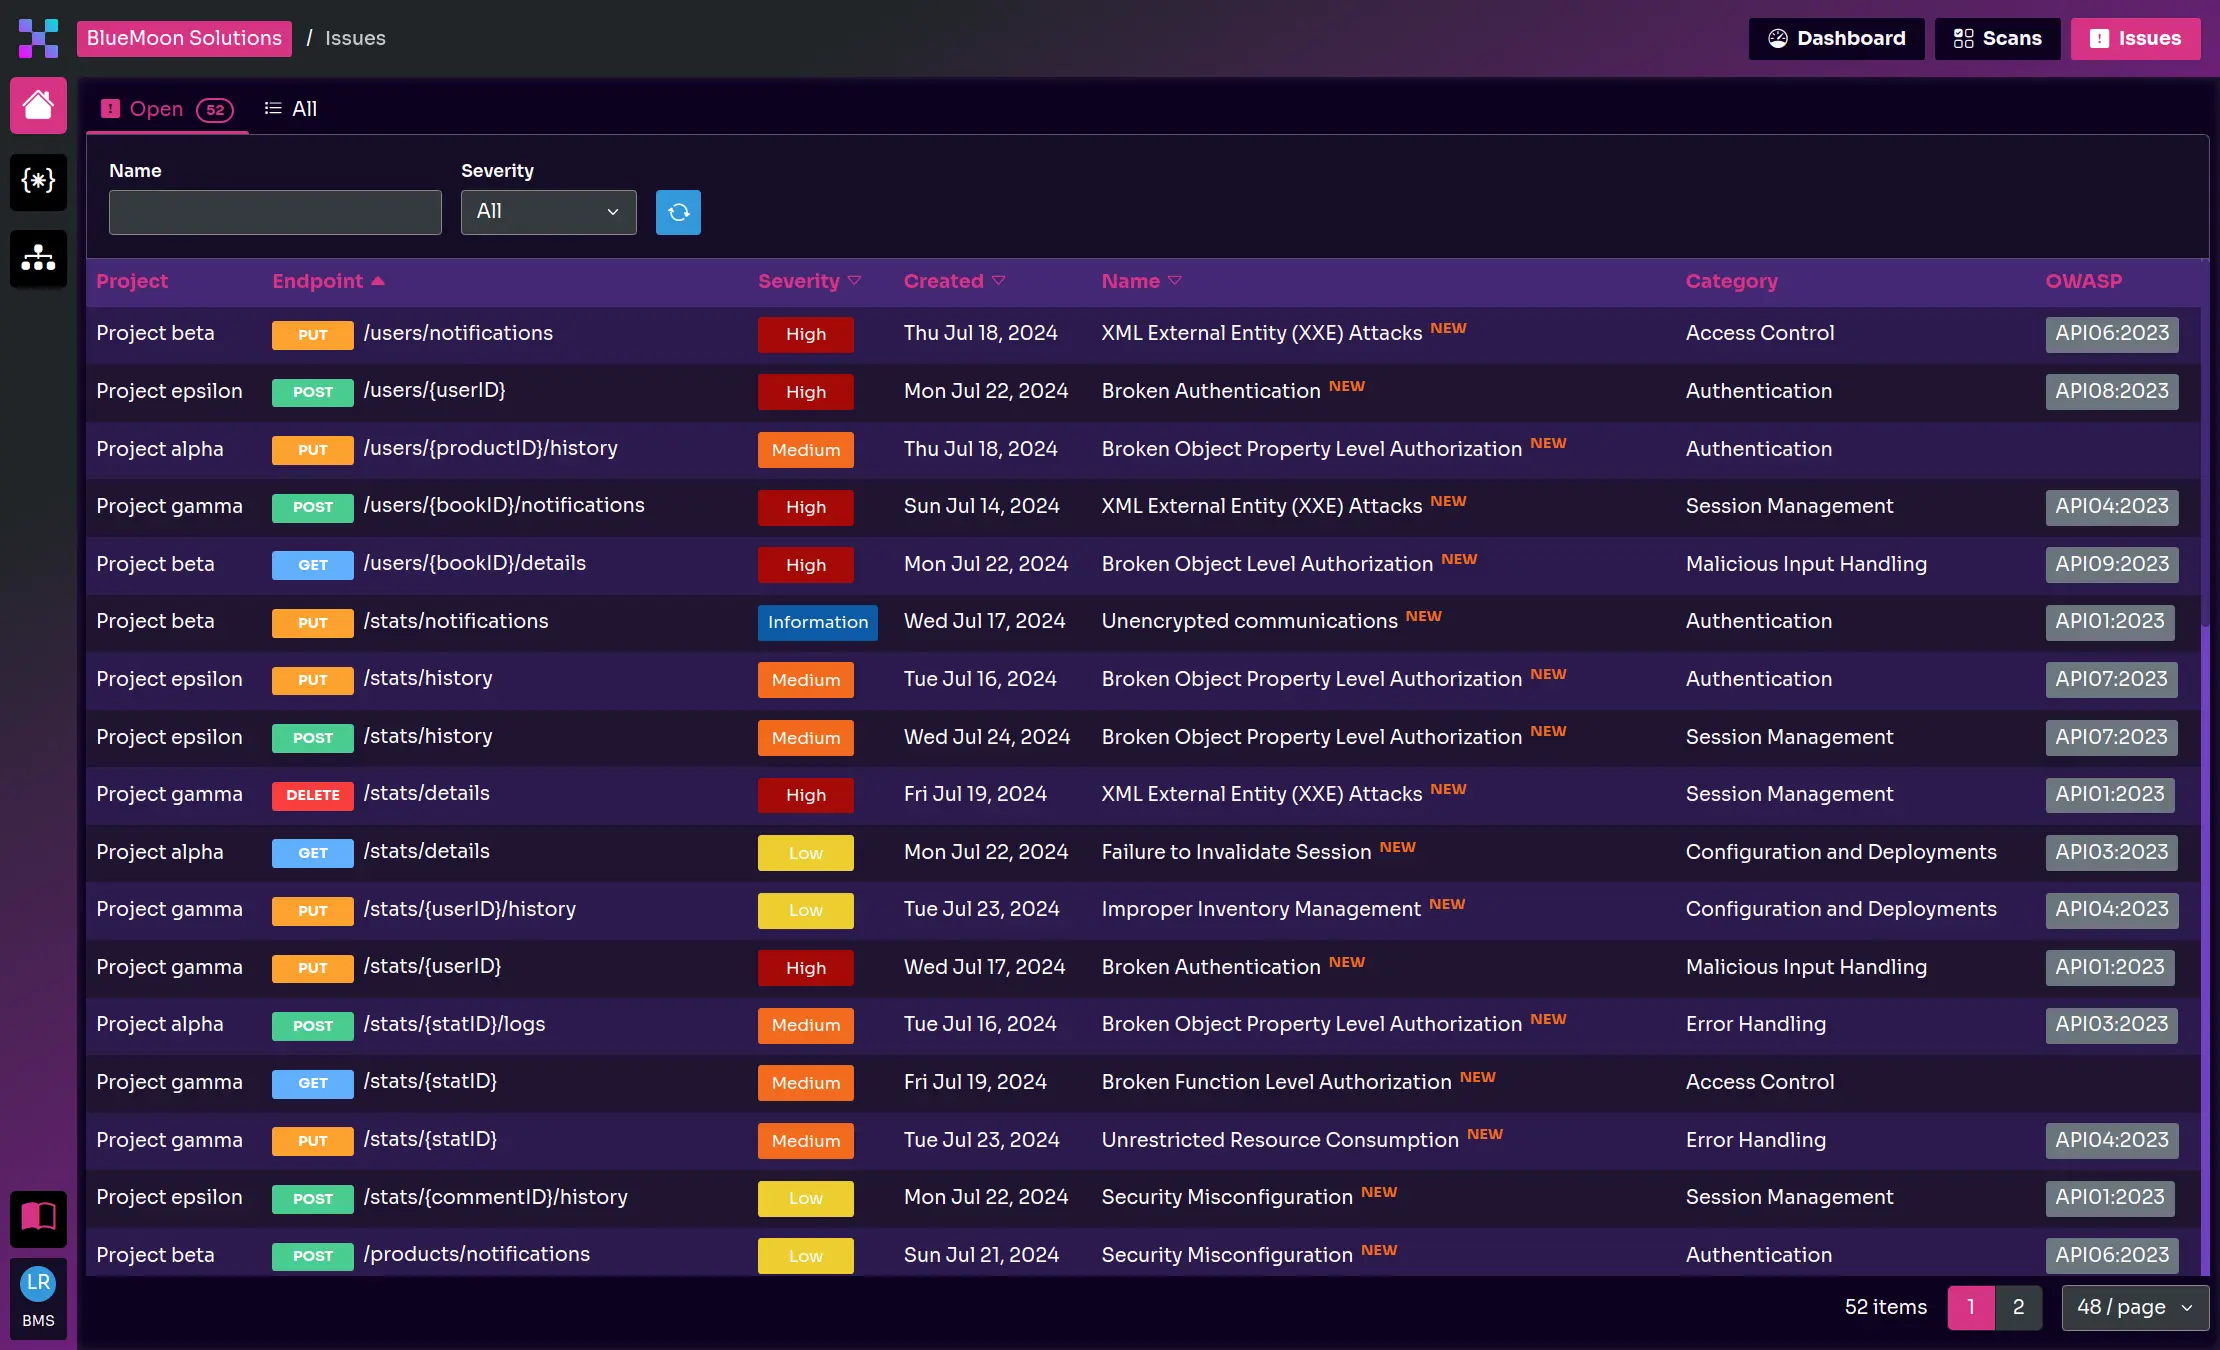Switch to the All tab

[290, 109]
